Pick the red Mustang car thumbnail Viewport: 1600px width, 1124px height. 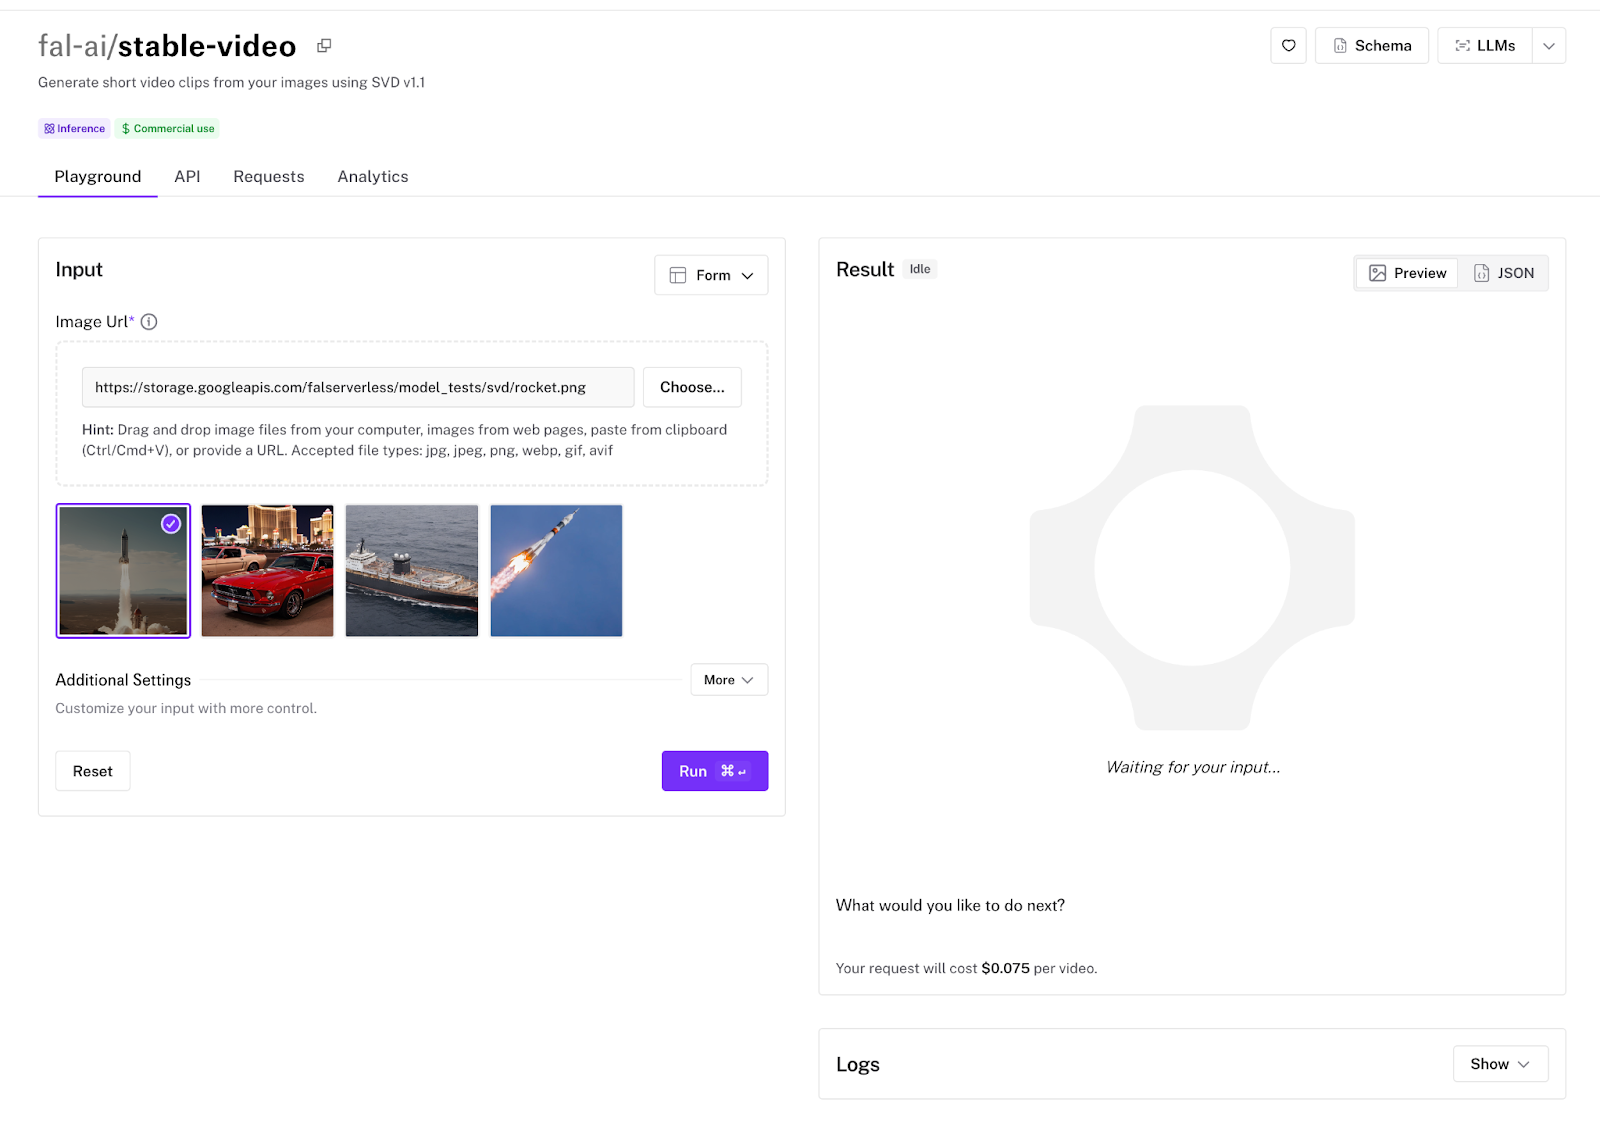267,571
